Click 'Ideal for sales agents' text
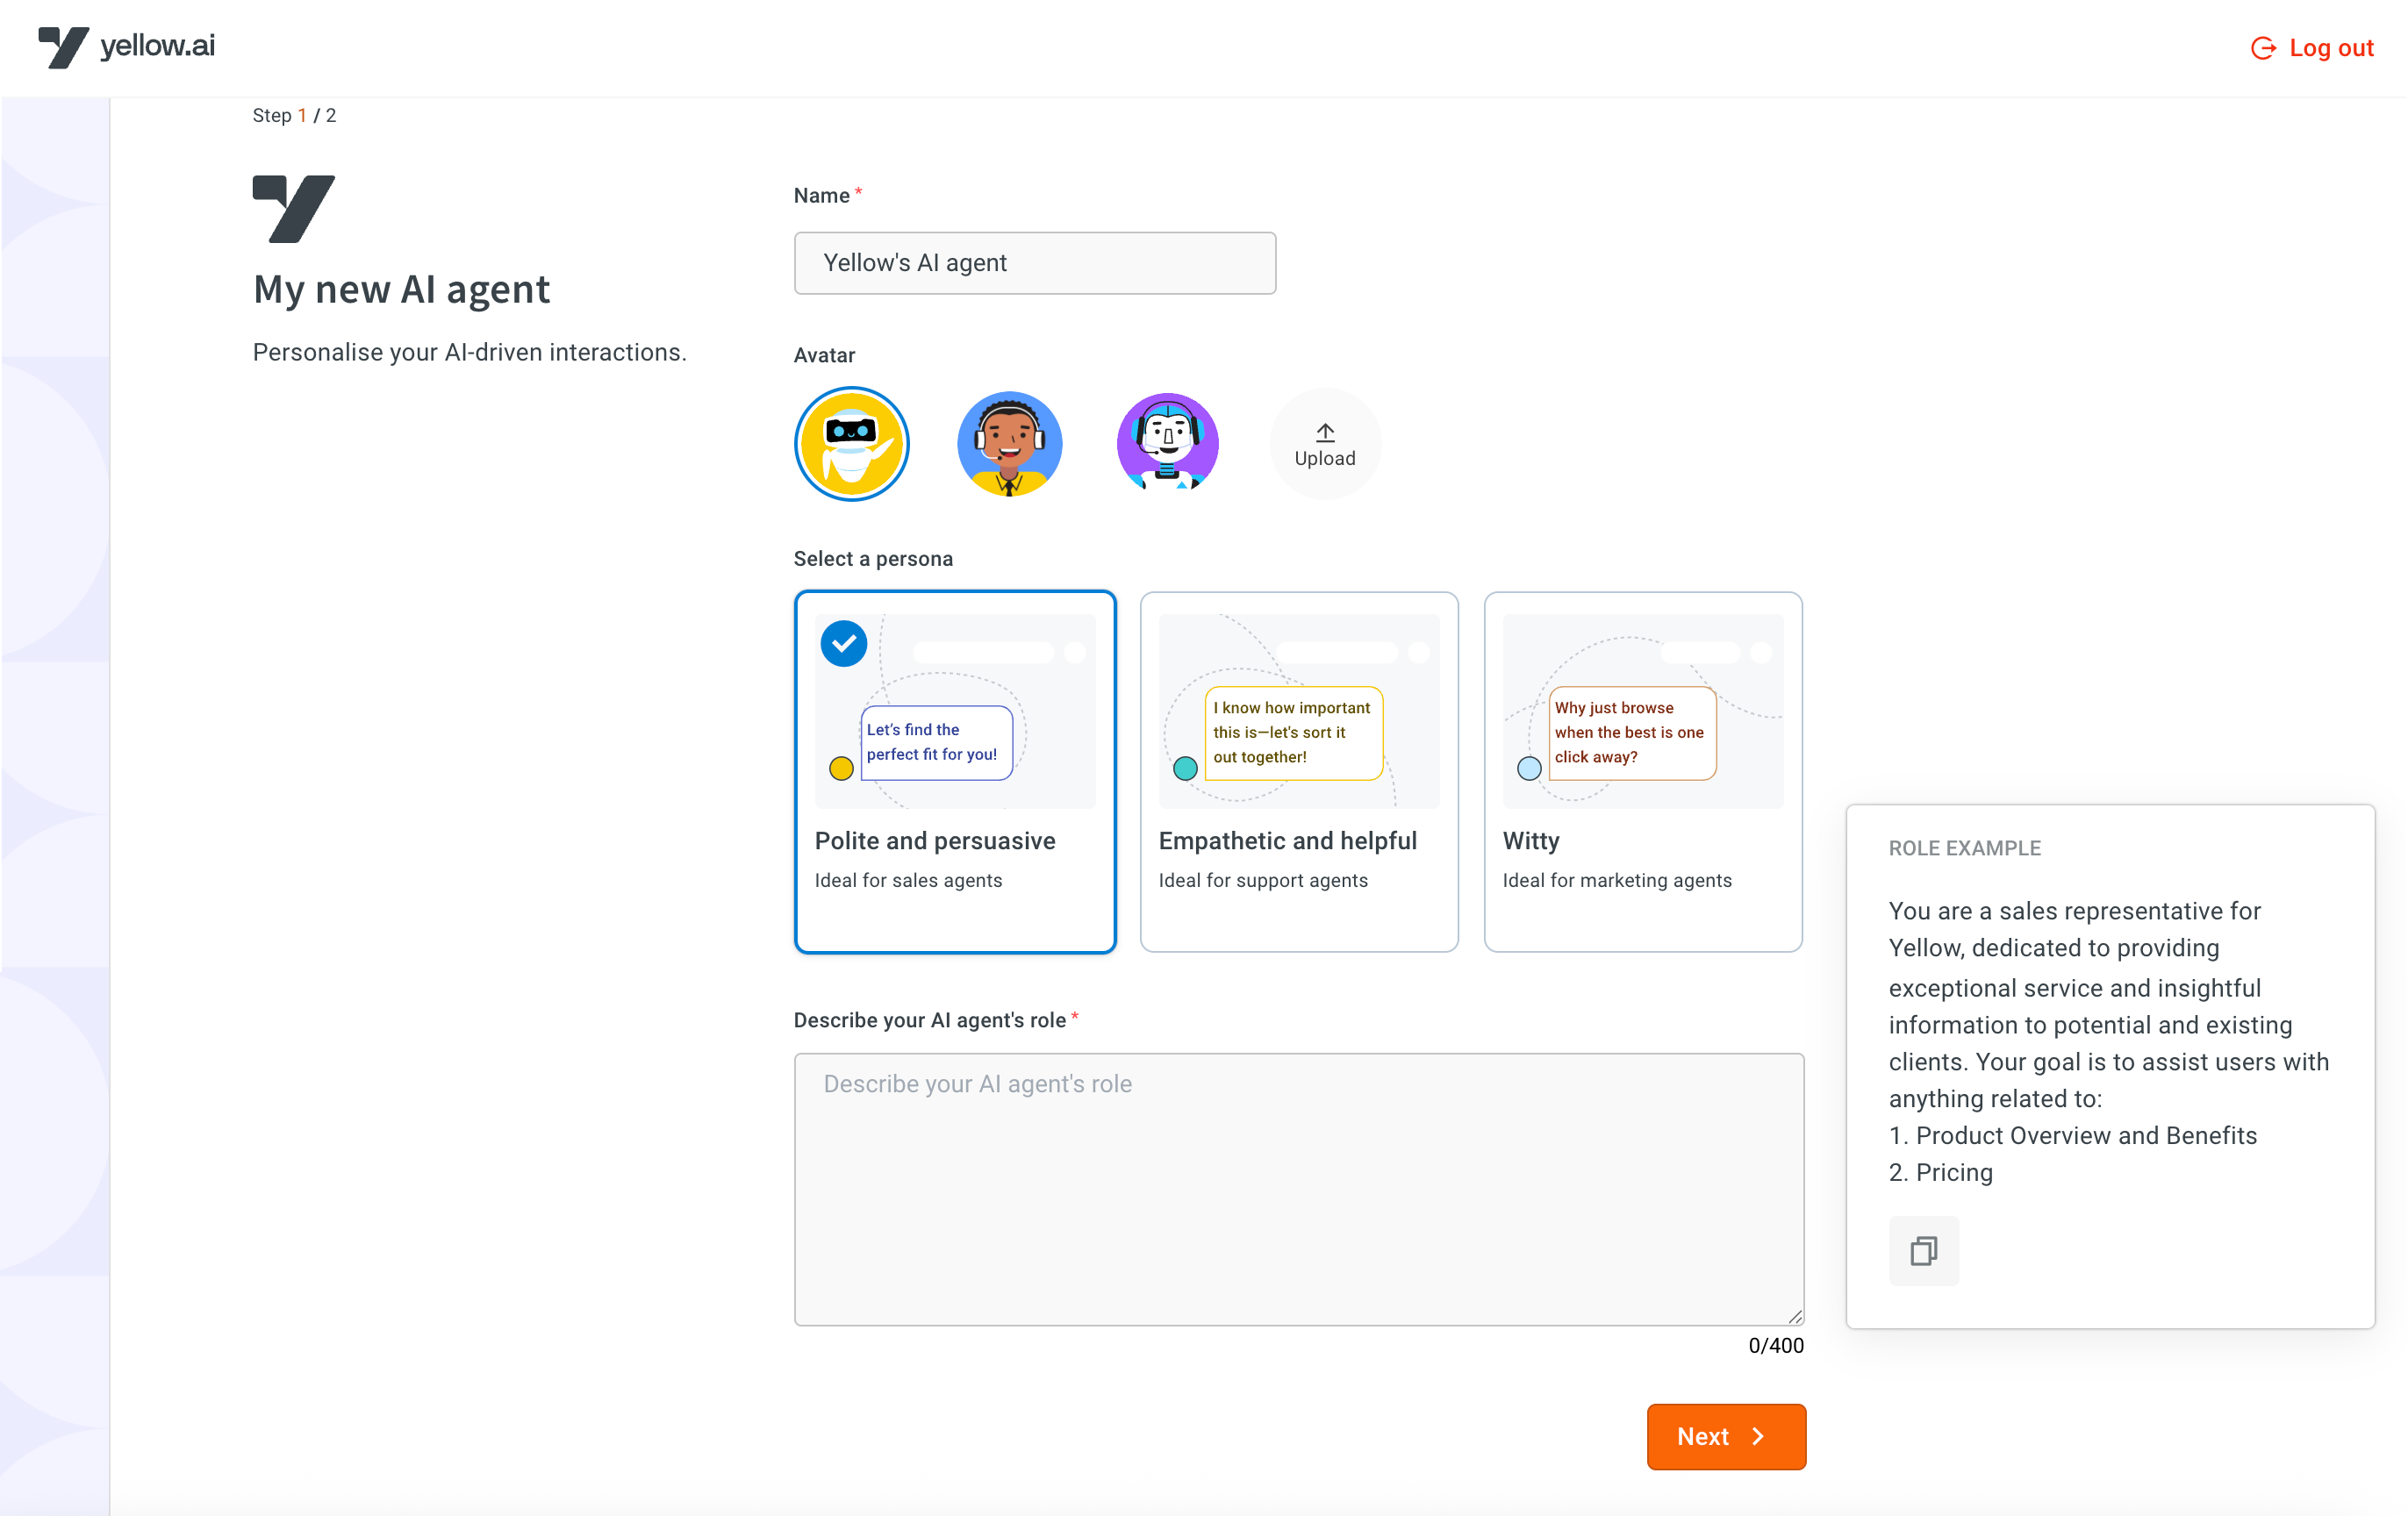This screenshot has width=2408, height=1516. point(908,880)
